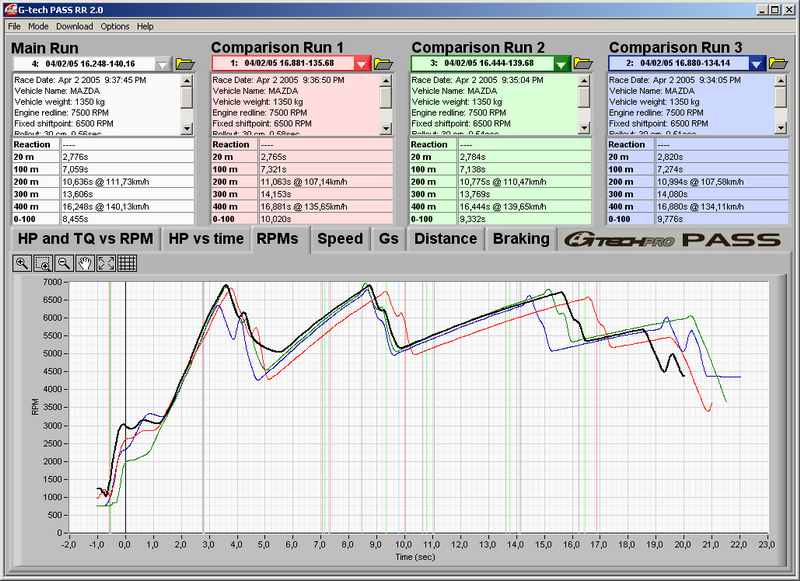The width and height of the screenshot is (800, 581).
Task: Open the Help menu
Action: (145, 27)
